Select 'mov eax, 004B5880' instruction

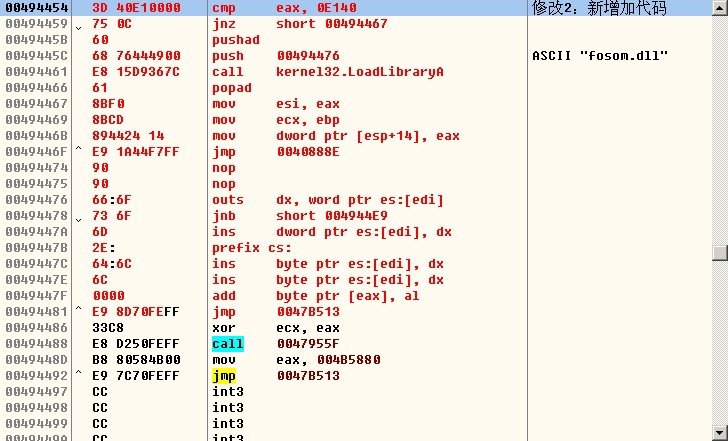pyautogui.click(x=296, y=360)
